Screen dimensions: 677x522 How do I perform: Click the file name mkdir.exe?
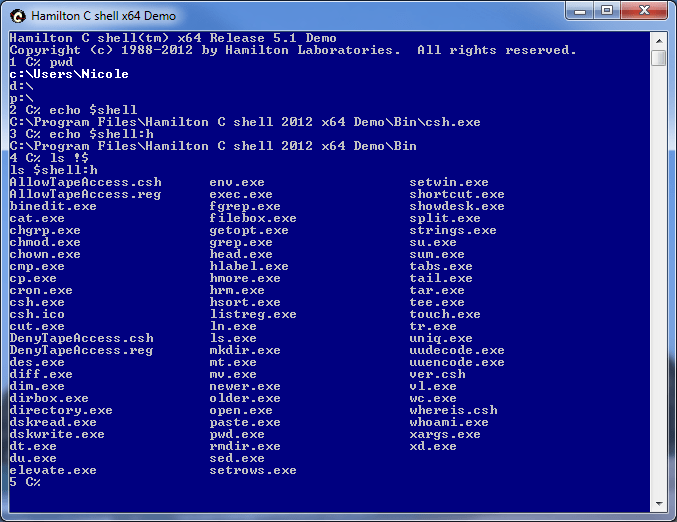[245, 351]
